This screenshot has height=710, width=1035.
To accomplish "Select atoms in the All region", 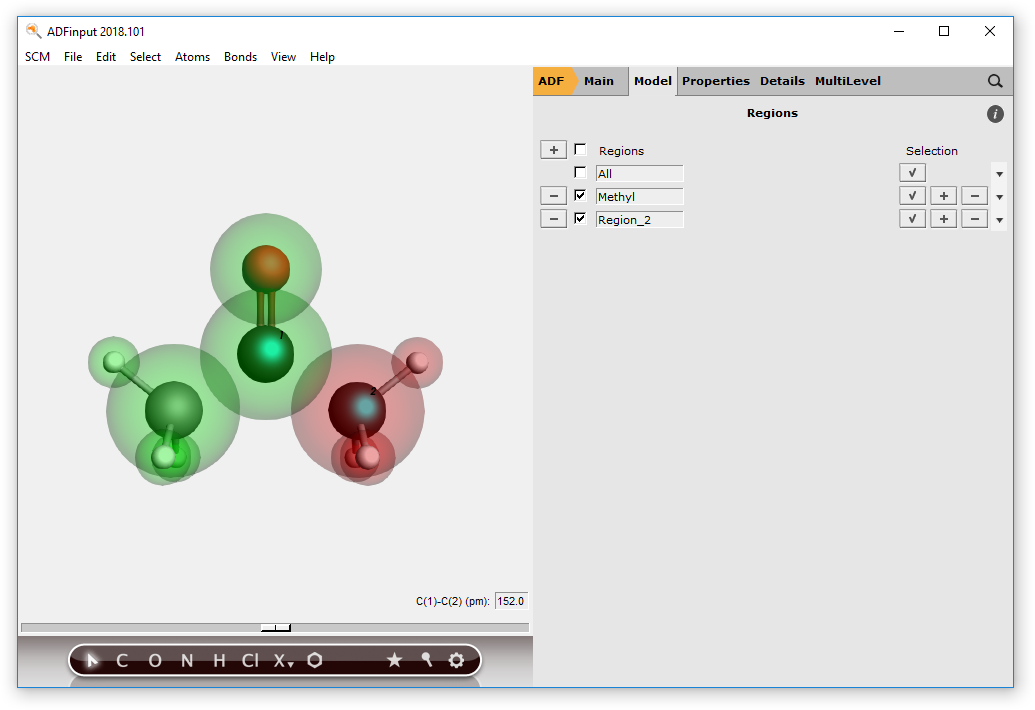I will tap(912, 173).
